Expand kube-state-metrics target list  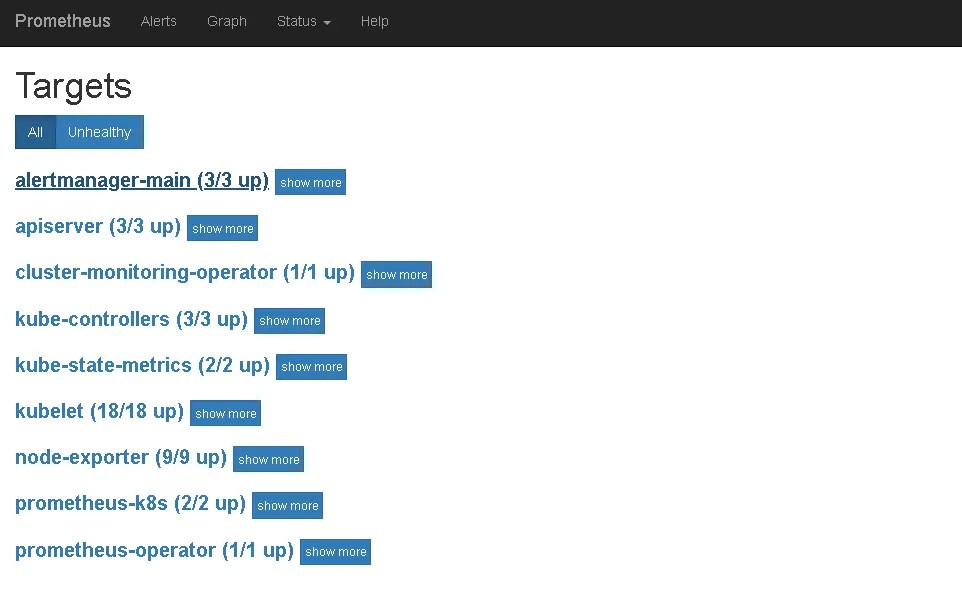(x=311, y=366)
